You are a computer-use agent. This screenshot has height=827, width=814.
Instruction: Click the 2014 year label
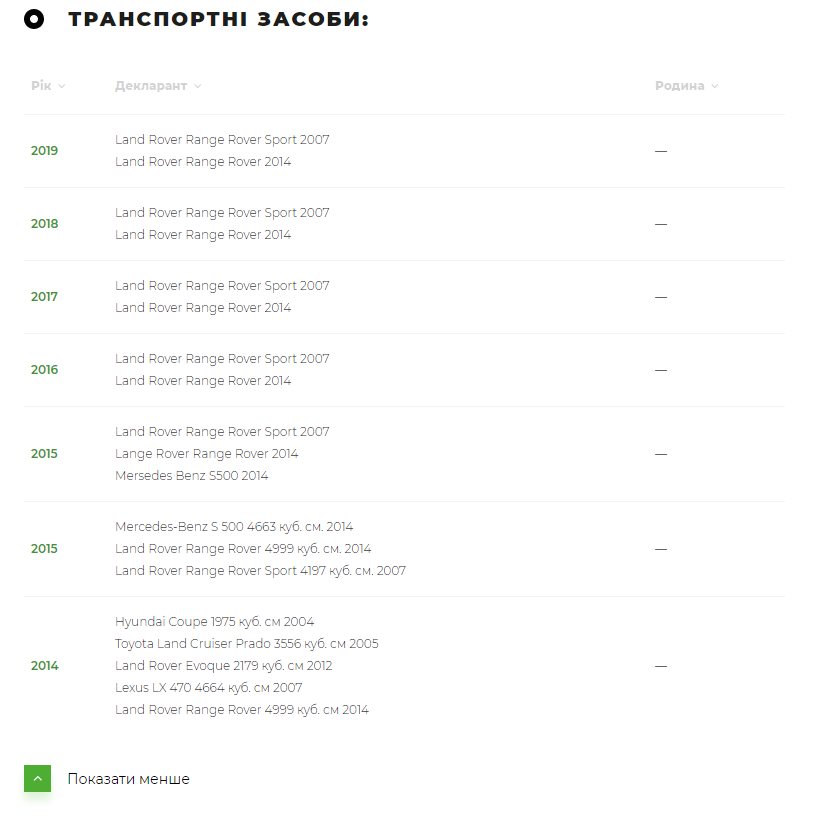[x=44, y=666]
